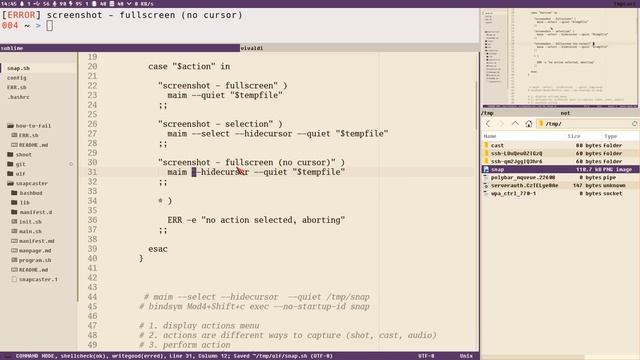The height and width of the screenshot is (360, 640).
Task: Click the git folder status indicator
Action: pyautogui.click(x=71, y=164)
